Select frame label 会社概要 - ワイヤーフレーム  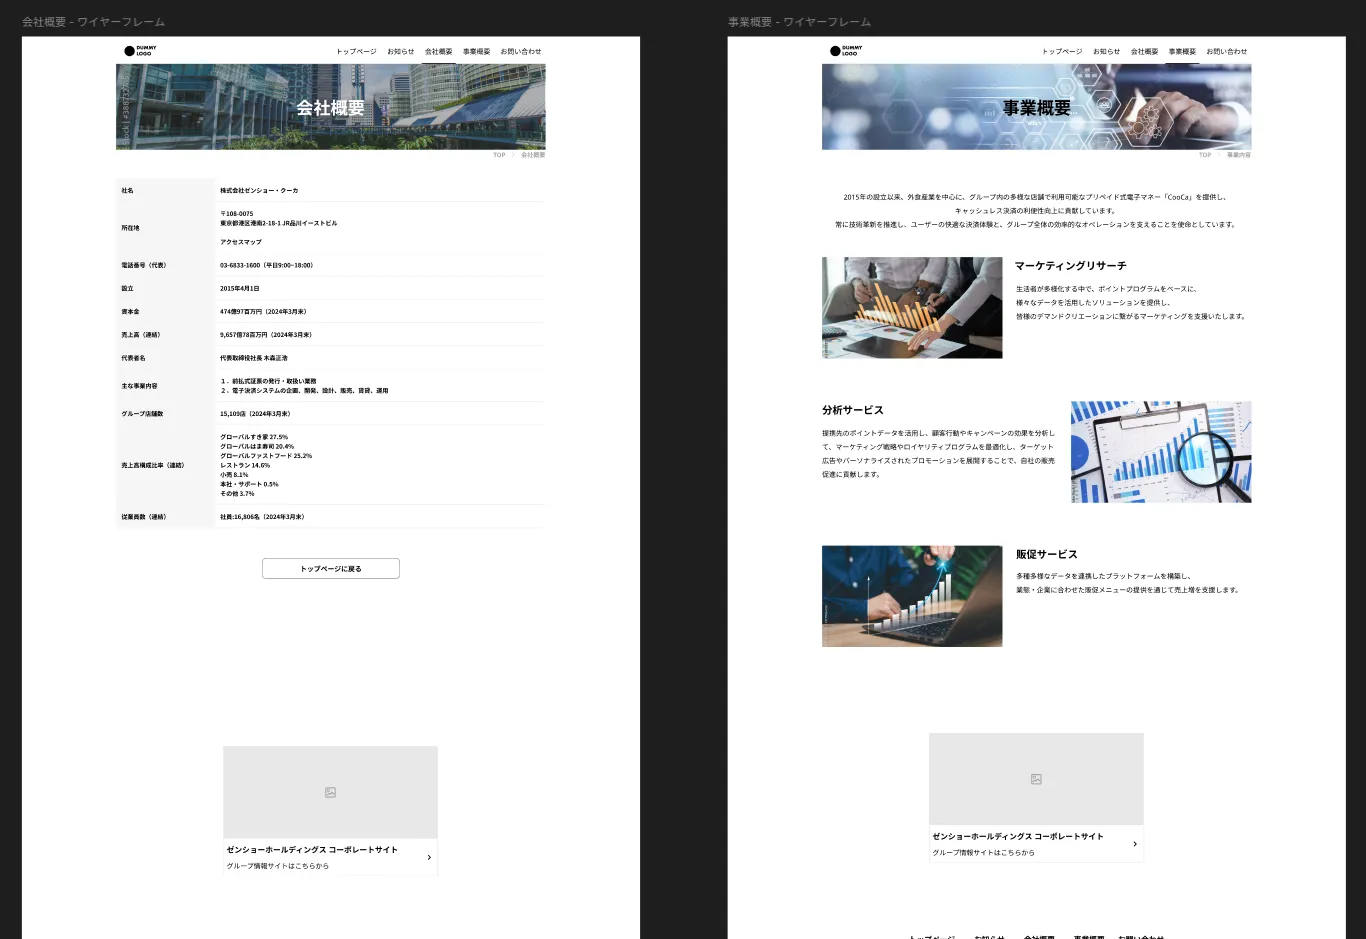coord(94,21)
